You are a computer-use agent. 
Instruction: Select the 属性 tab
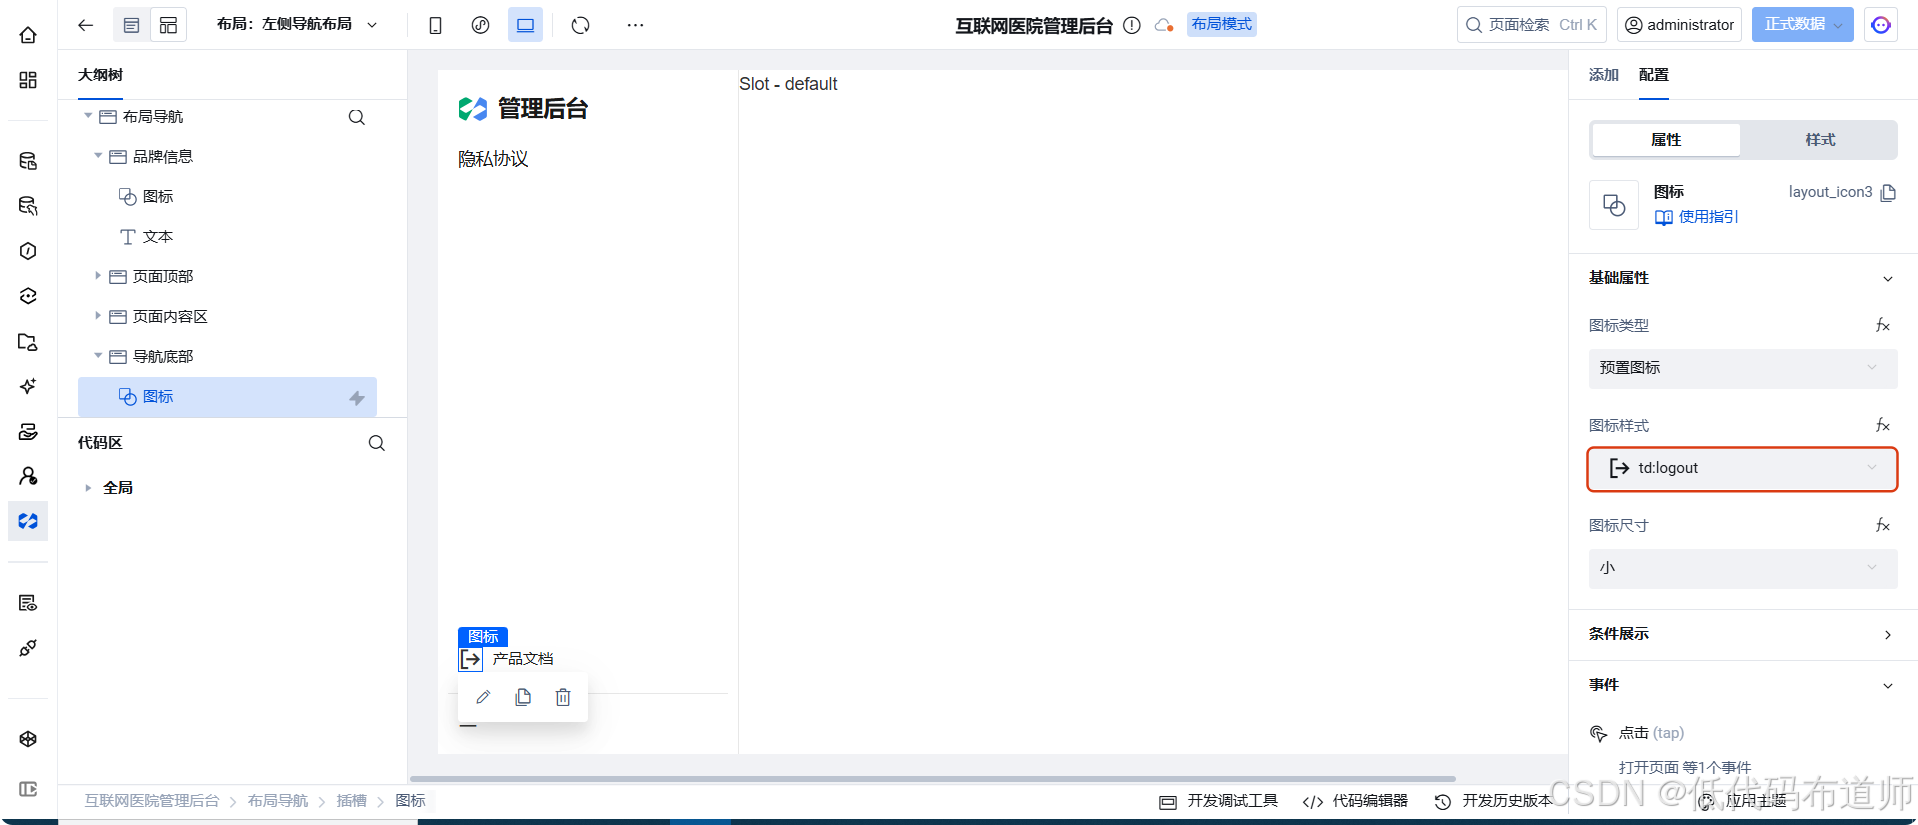tap(1666, 140)
